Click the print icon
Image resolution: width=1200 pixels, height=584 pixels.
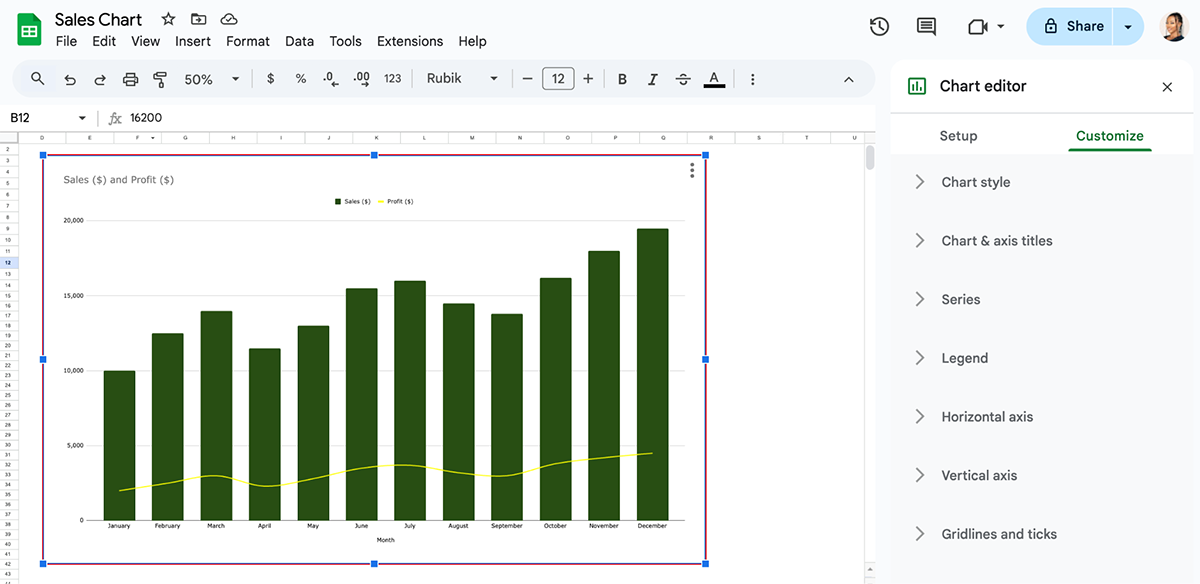[130, 79]
